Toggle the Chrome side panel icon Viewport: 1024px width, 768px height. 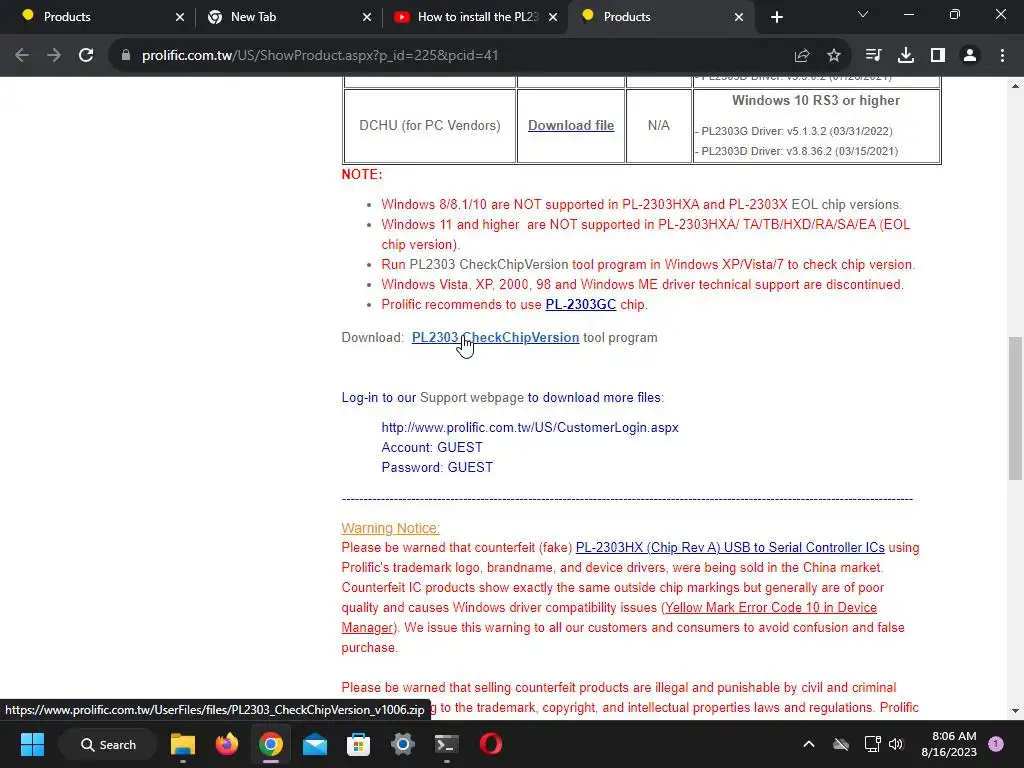pyautogui.click(x=938, y=56)
